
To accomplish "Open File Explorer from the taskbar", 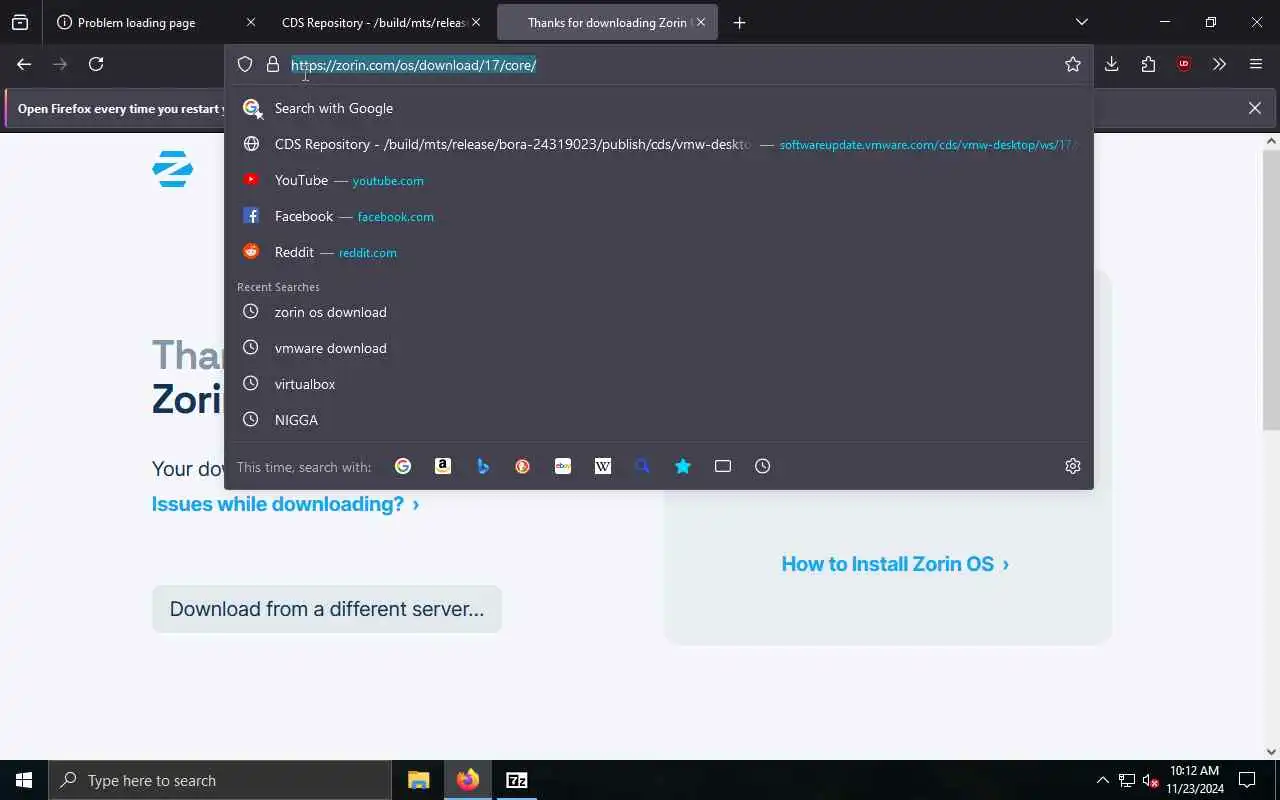I will click(419, 780).
